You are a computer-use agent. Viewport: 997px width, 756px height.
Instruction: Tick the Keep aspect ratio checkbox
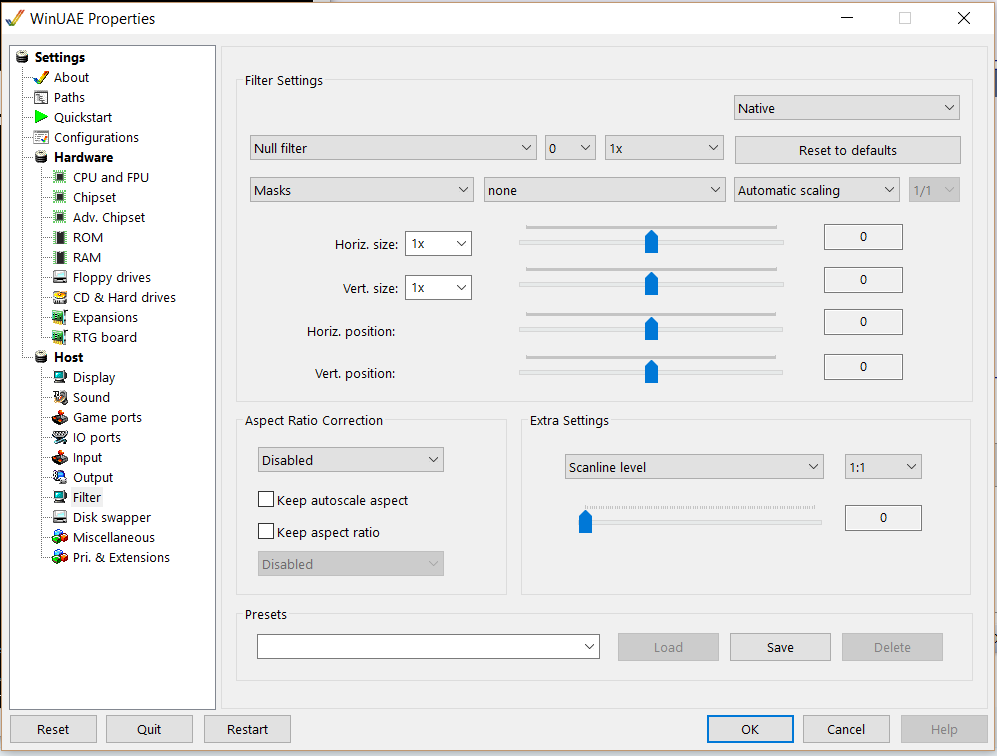pos(266,532)
